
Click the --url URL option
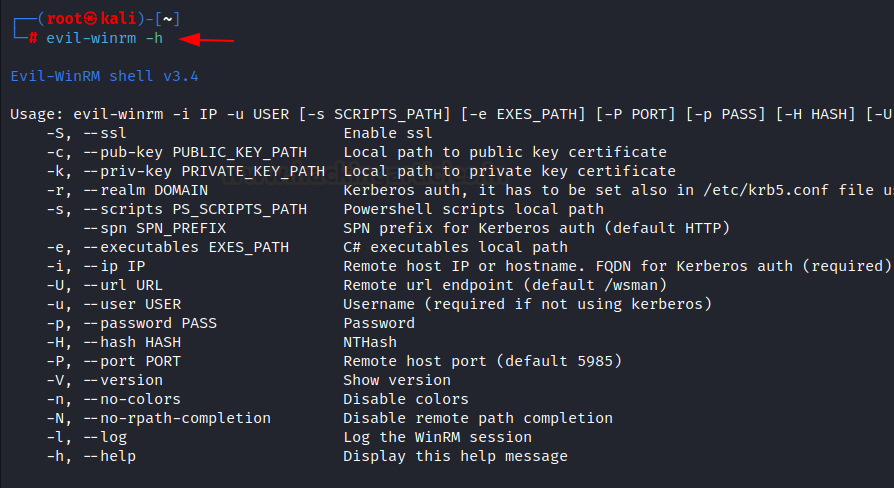pyautogui.click(x=123, y=285)
